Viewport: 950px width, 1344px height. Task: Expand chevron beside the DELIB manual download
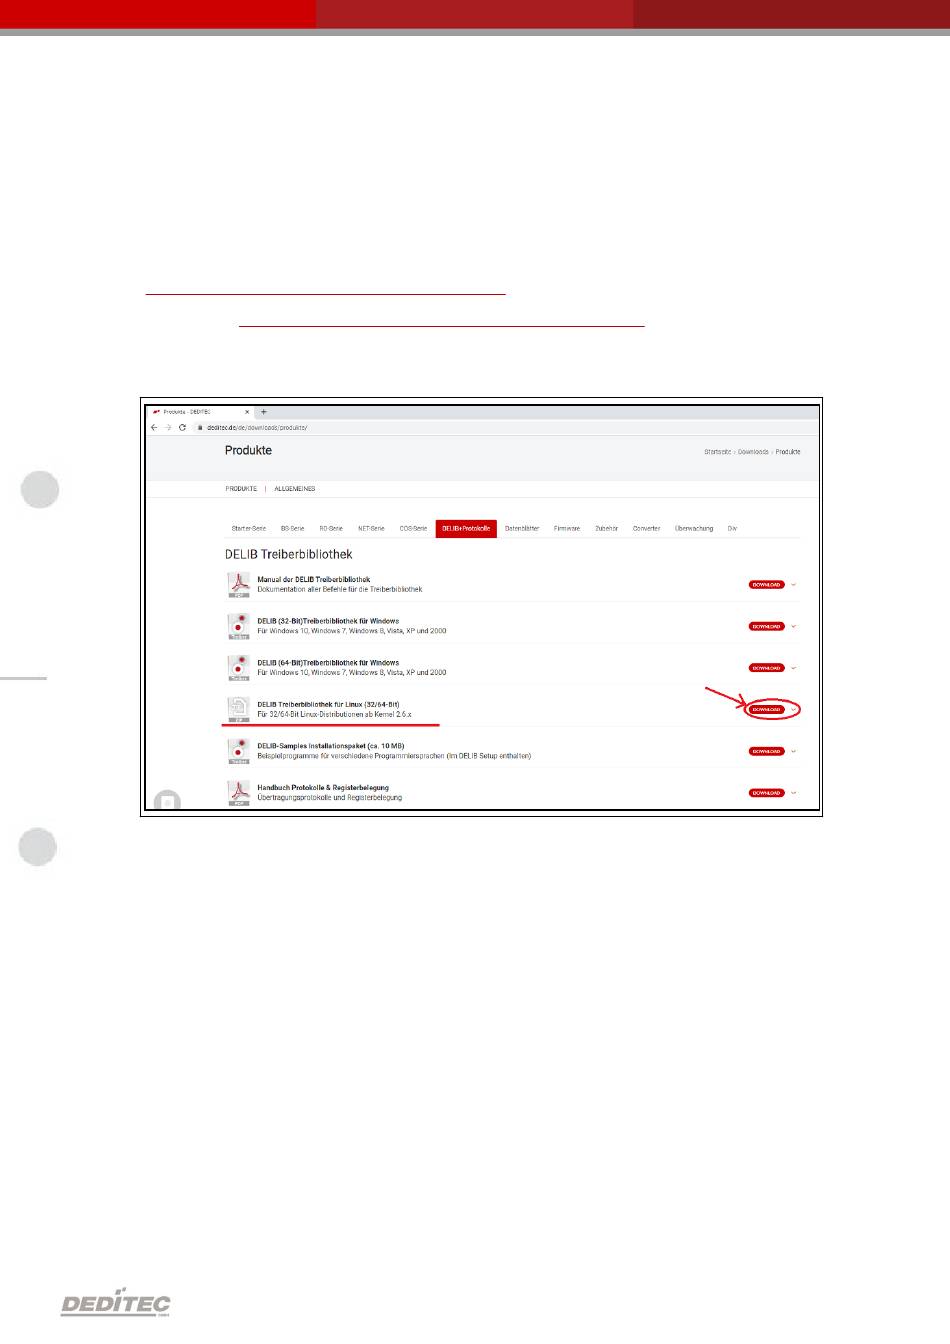click(x=794, y=585)
